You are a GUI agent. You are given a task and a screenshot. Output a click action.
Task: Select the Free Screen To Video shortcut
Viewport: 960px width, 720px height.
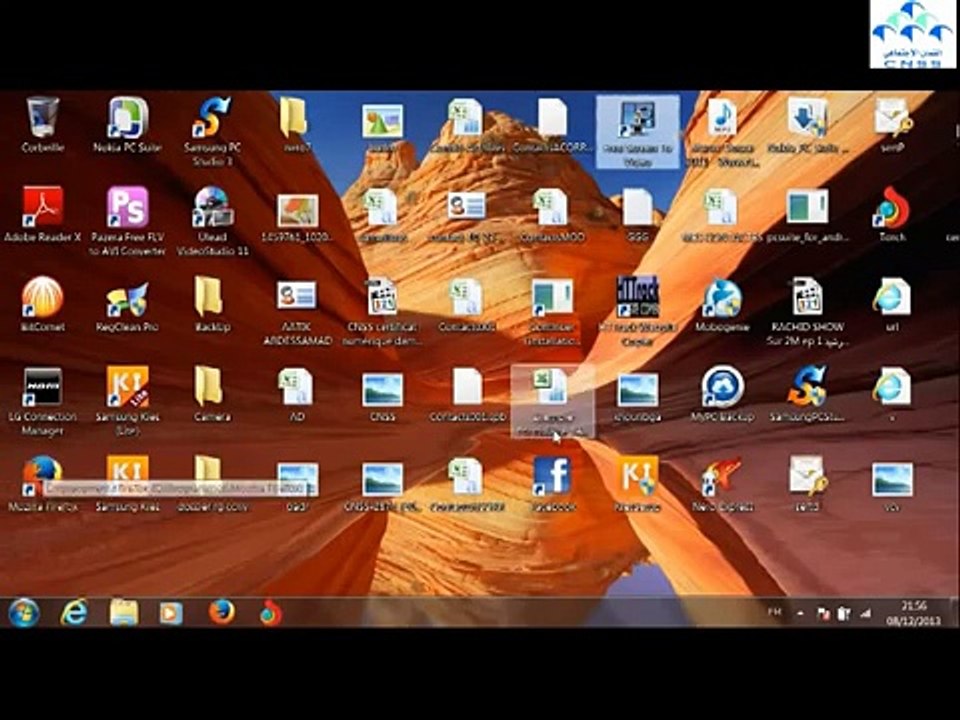[637, 132]
